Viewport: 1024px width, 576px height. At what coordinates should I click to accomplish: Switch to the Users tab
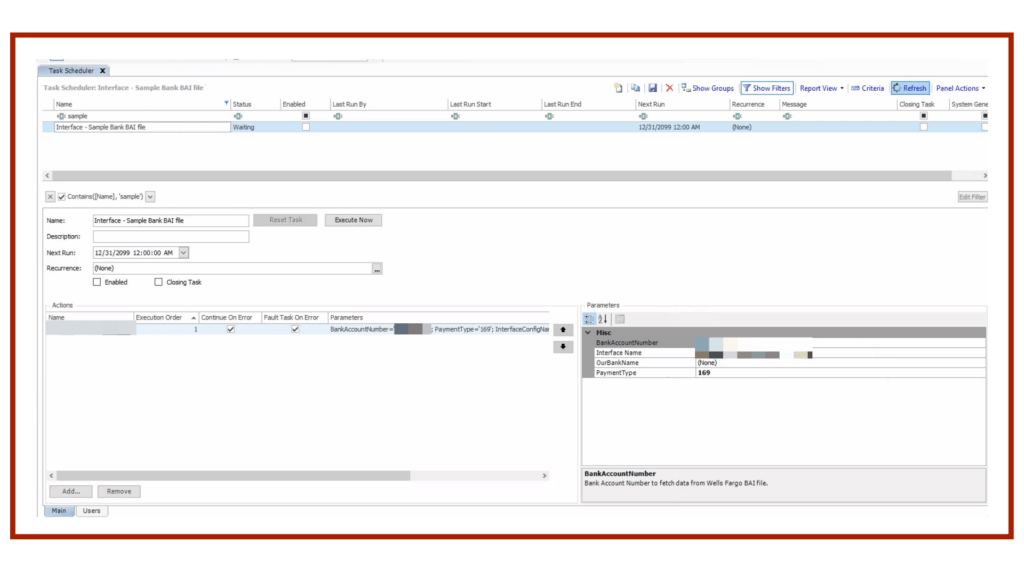pyautogui.click(x=91, y=511)
